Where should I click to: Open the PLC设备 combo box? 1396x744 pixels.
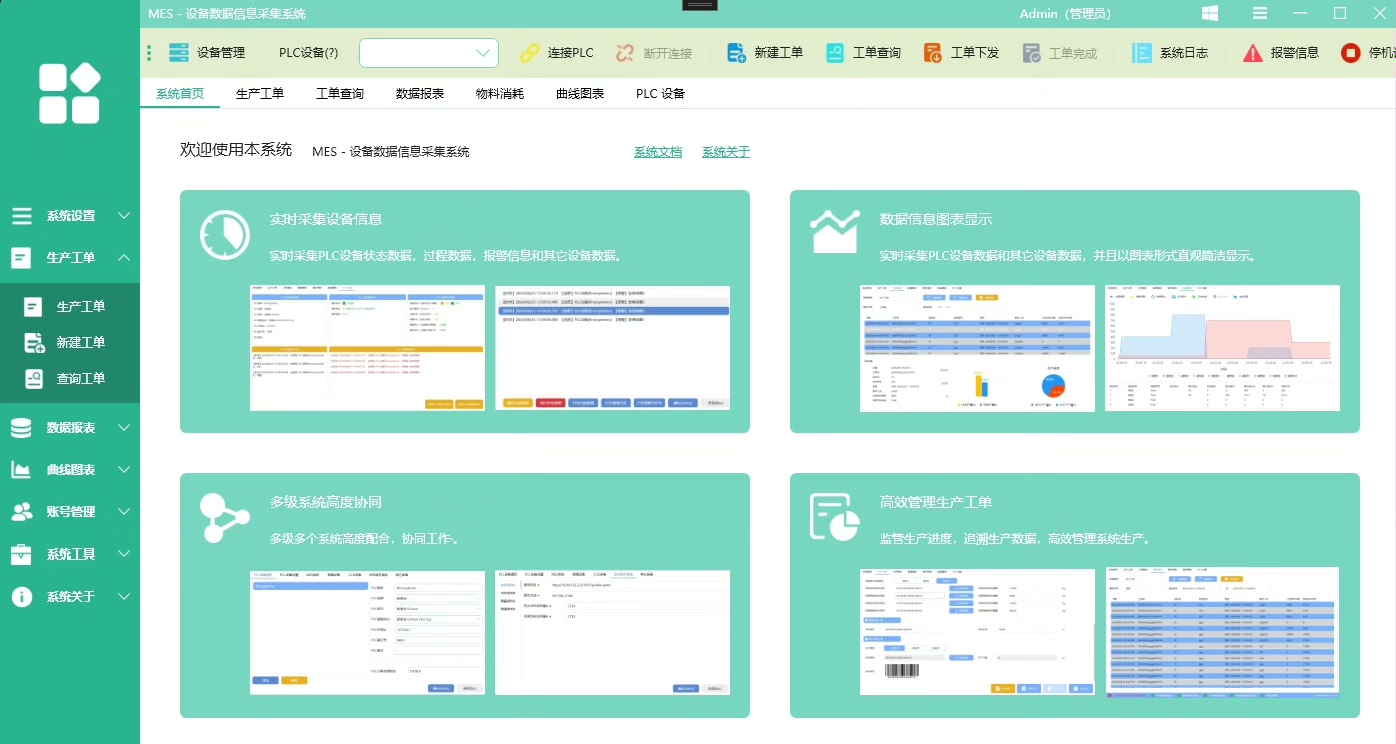(429, 53)
